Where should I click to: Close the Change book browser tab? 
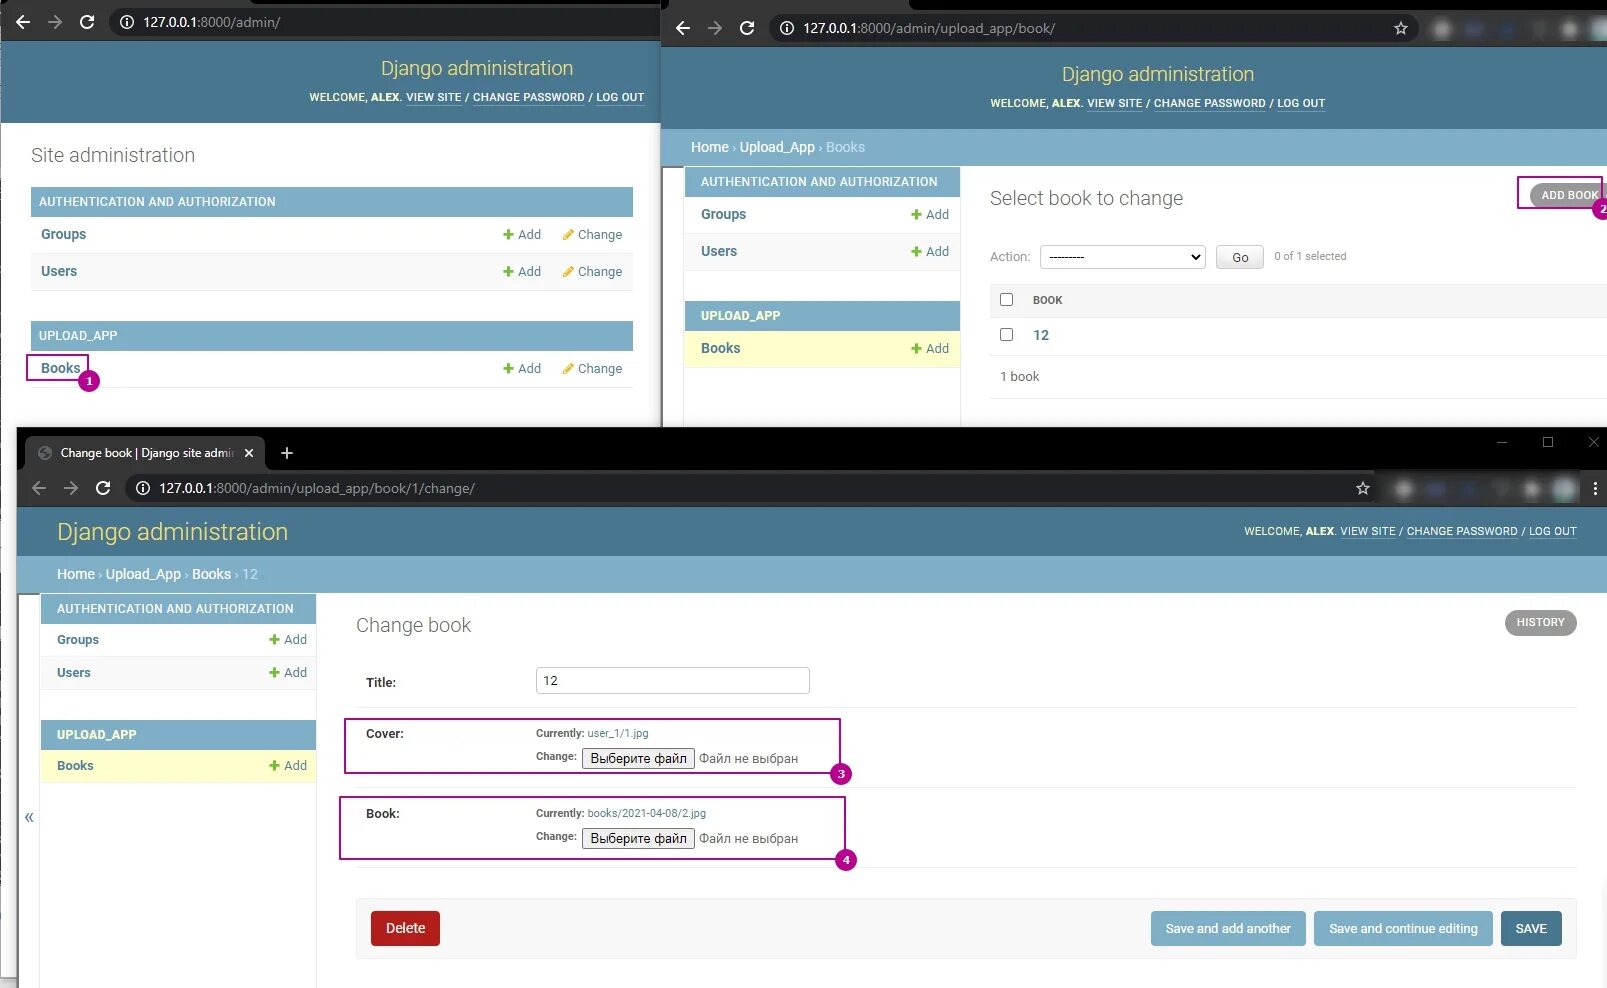[249, 453]
